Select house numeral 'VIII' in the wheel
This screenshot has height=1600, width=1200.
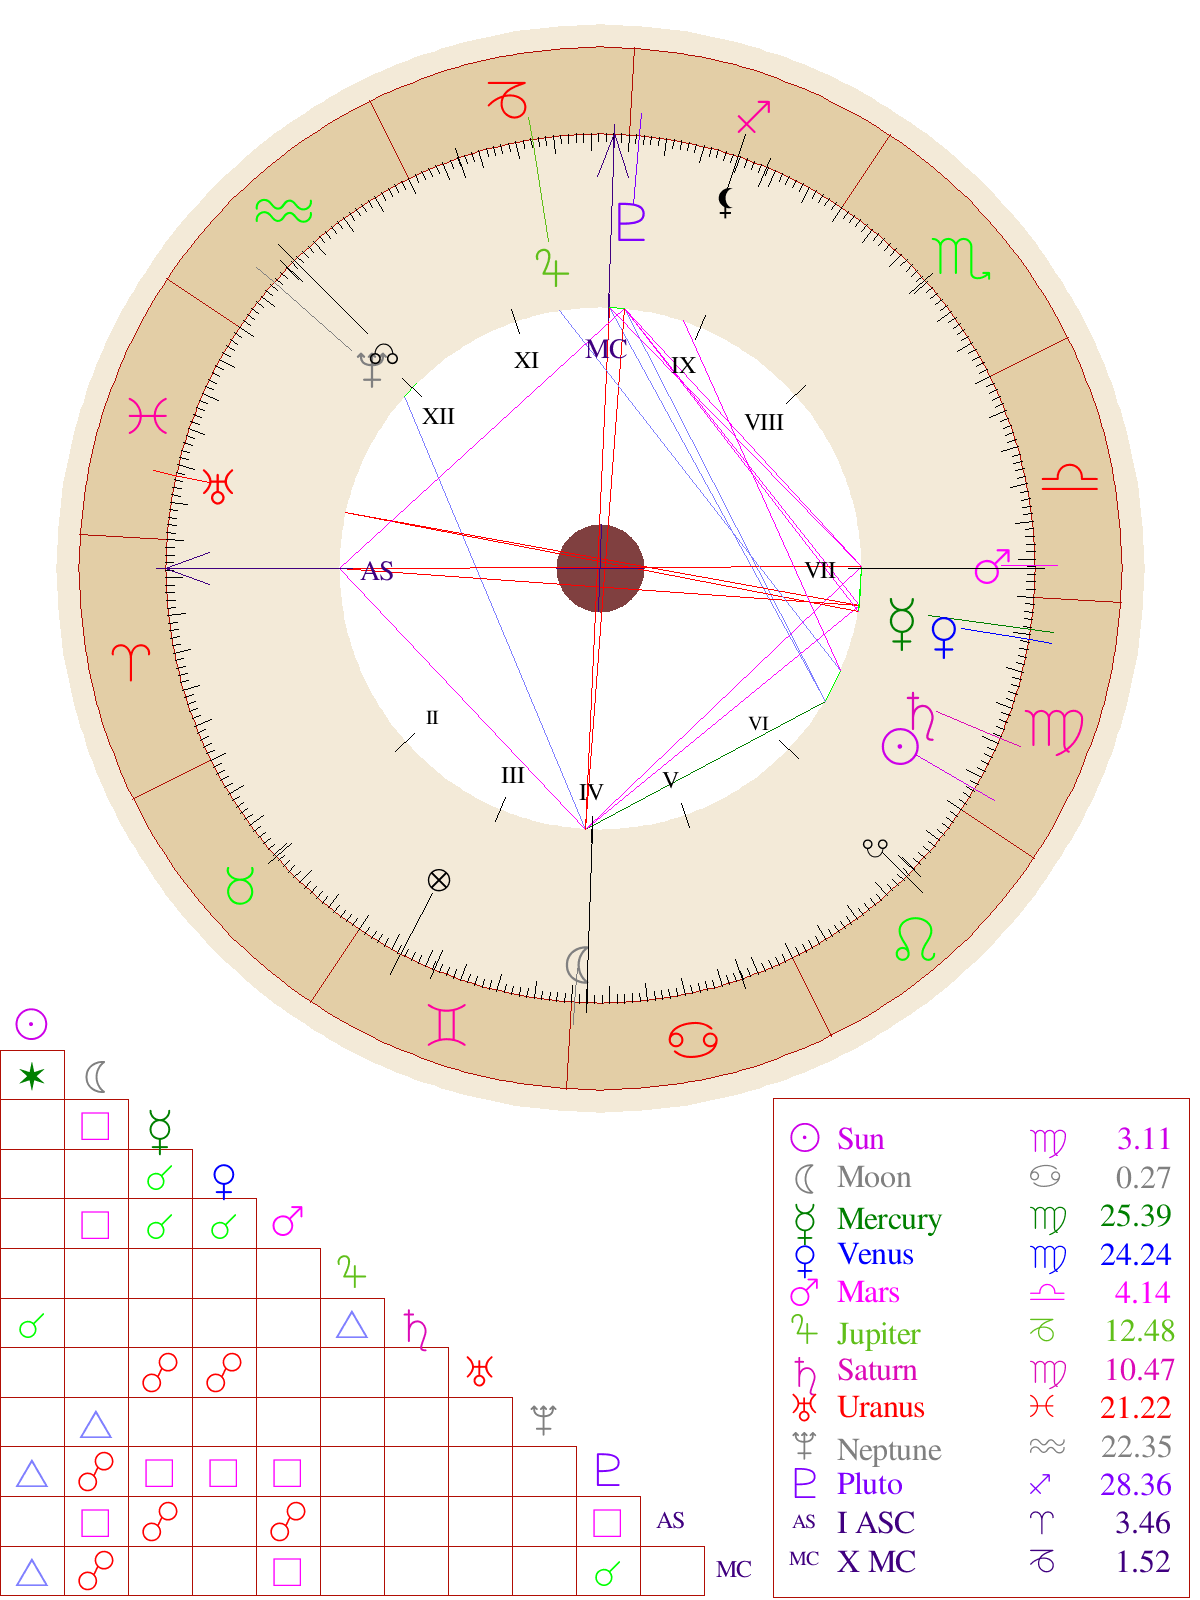click(x=764, y=422)
